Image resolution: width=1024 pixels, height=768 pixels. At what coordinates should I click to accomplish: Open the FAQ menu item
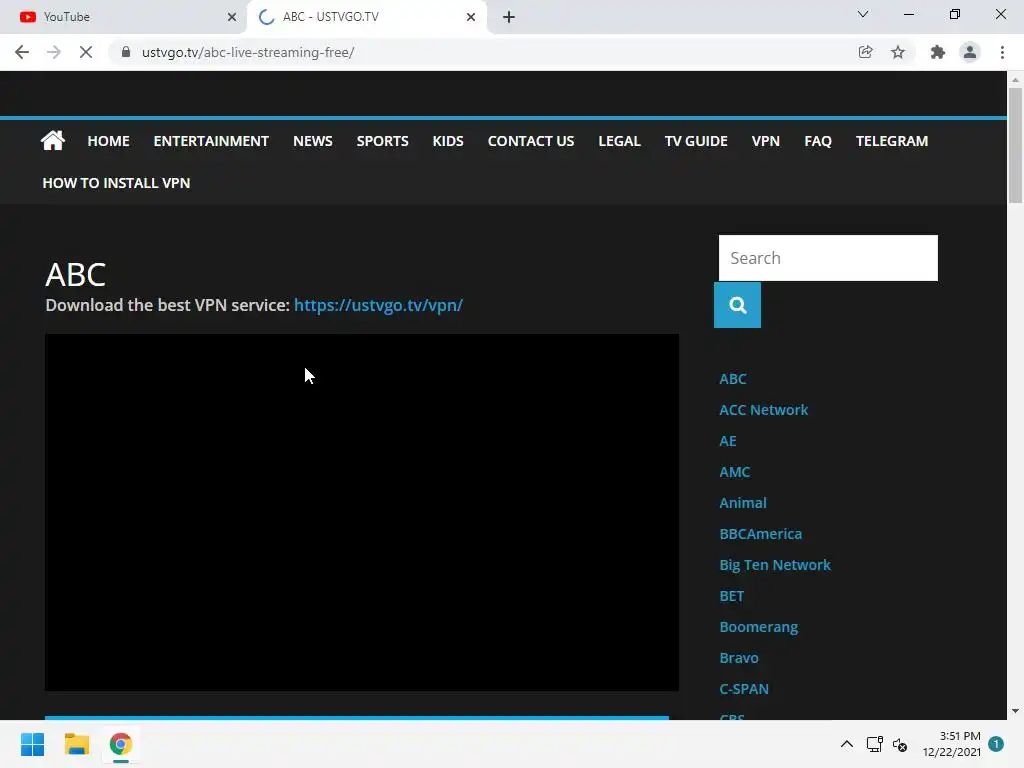pos(818,141)
